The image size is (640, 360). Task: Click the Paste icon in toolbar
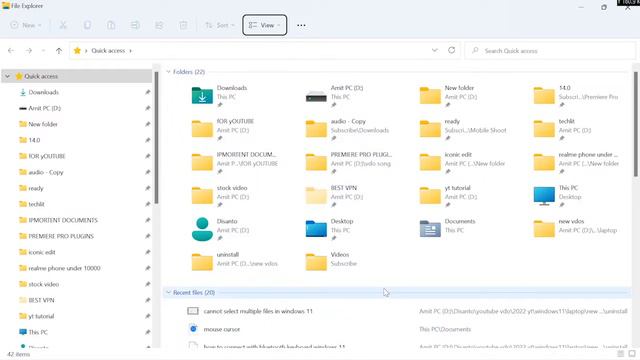(111, 25)
